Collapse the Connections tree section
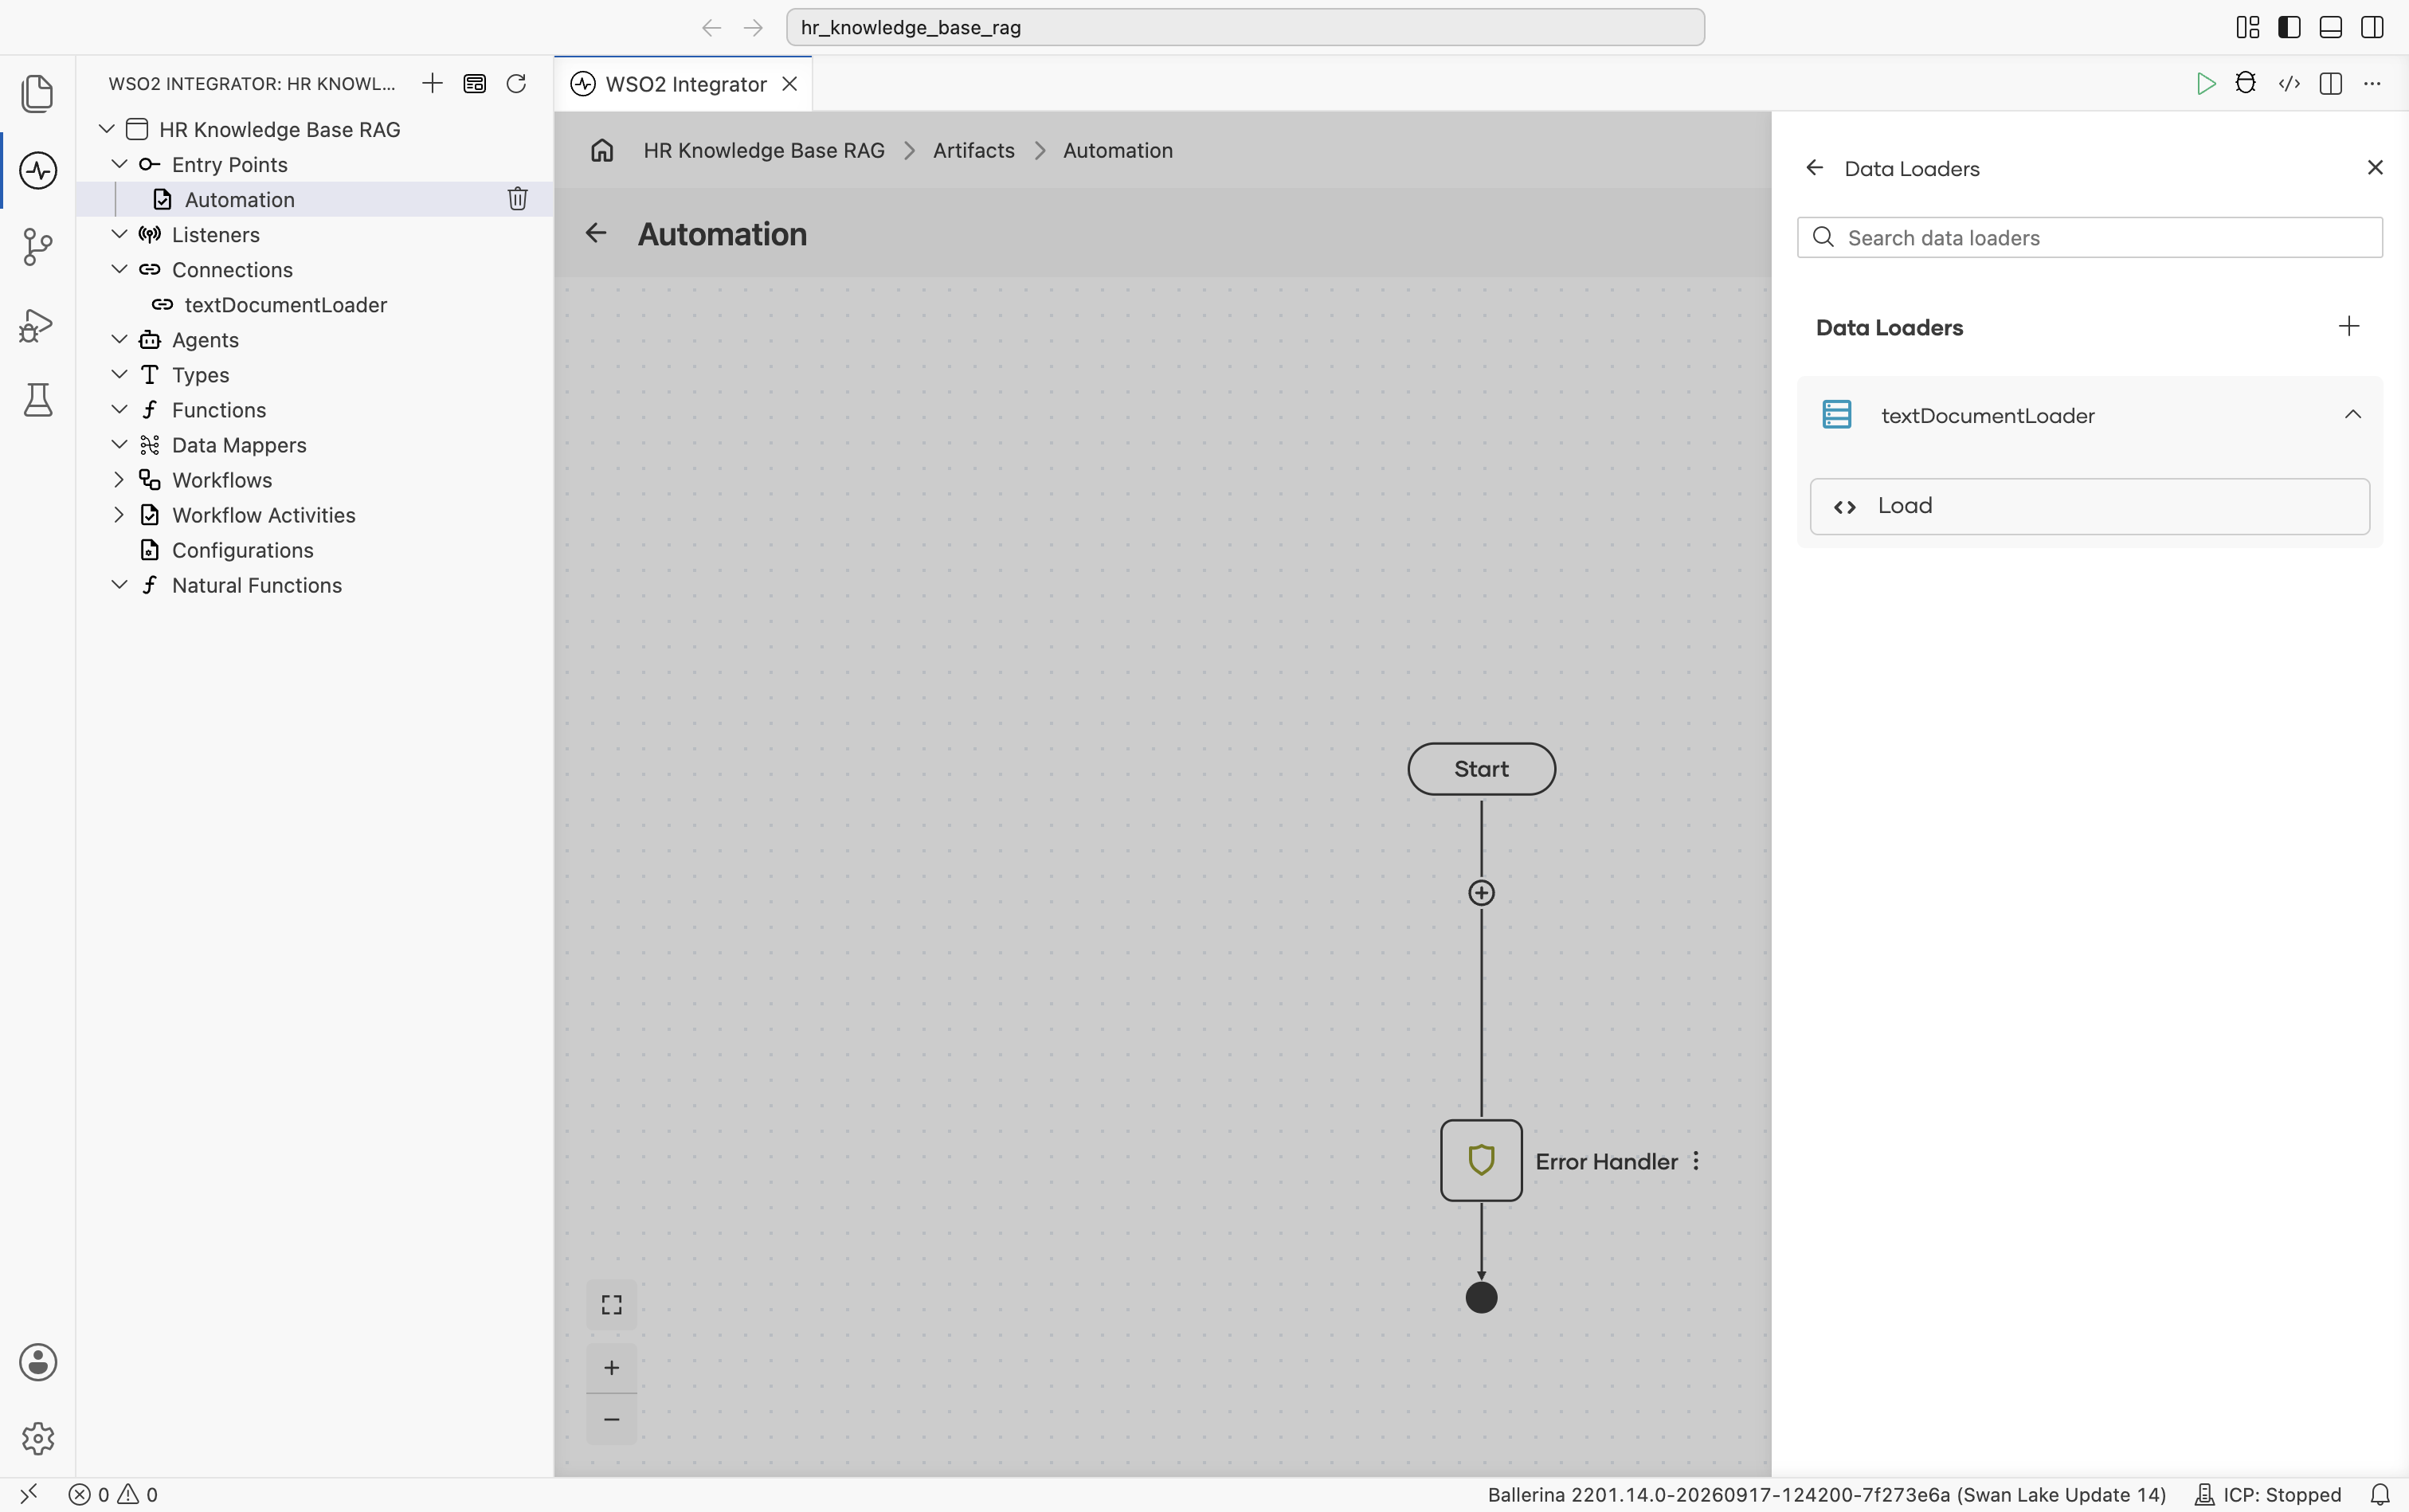Viewport: 2409px width, 1512px height. 119,269
